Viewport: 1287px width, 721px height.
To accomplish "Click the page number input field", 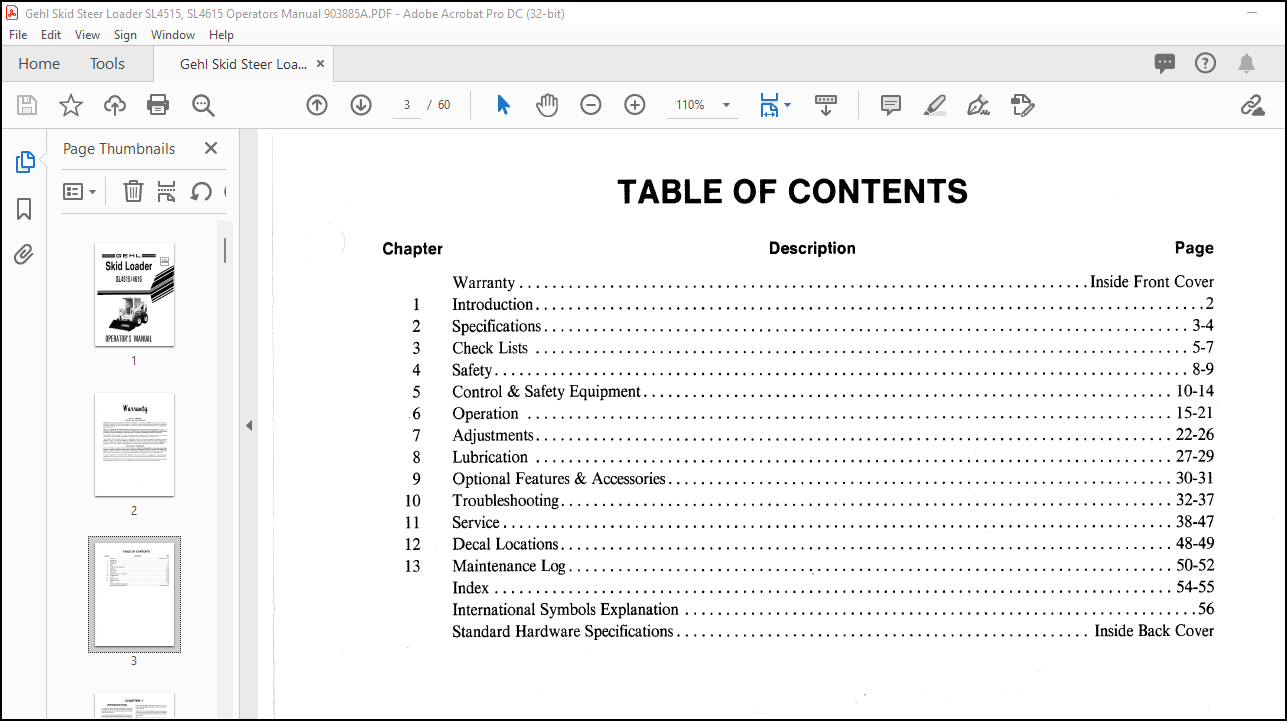I will tap(407, 105).
